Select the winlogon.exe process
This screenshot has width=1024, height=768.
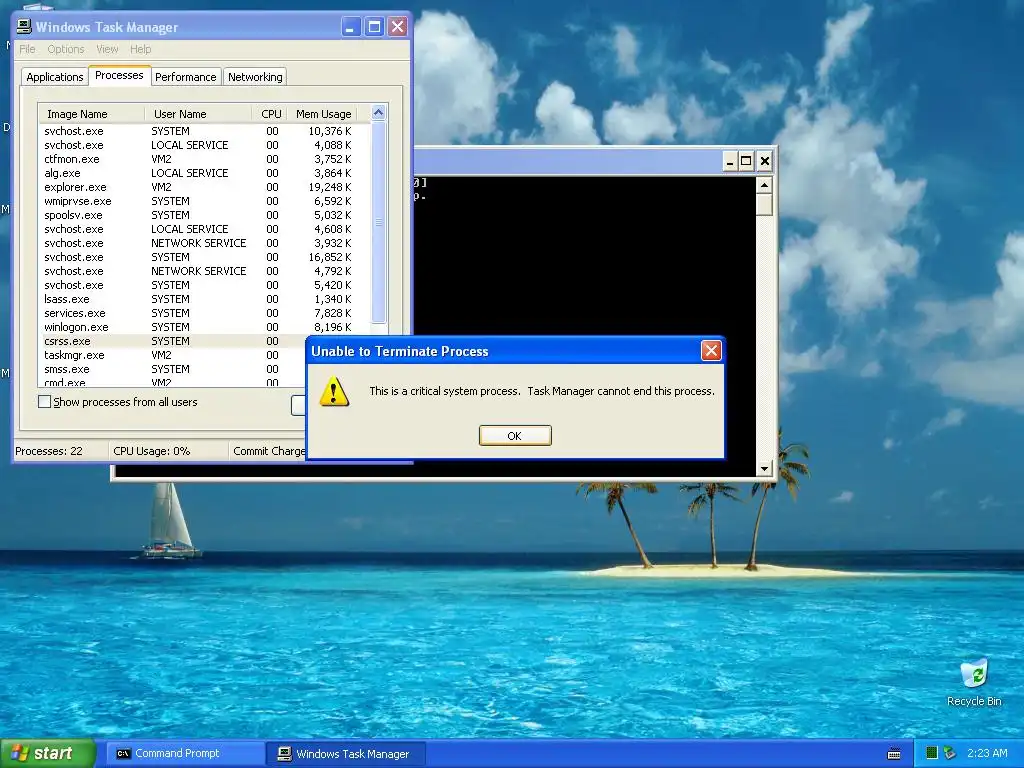click(x=204, y=327)
